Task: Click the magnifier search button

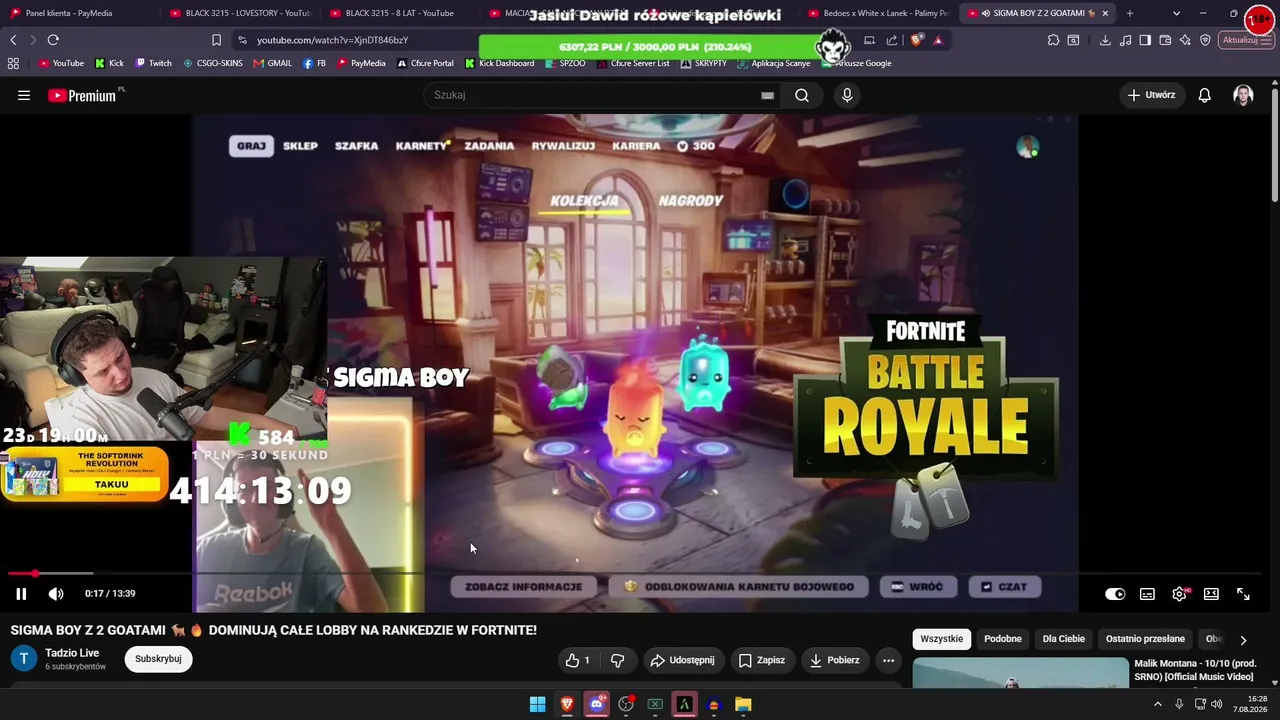Action: 802,95
